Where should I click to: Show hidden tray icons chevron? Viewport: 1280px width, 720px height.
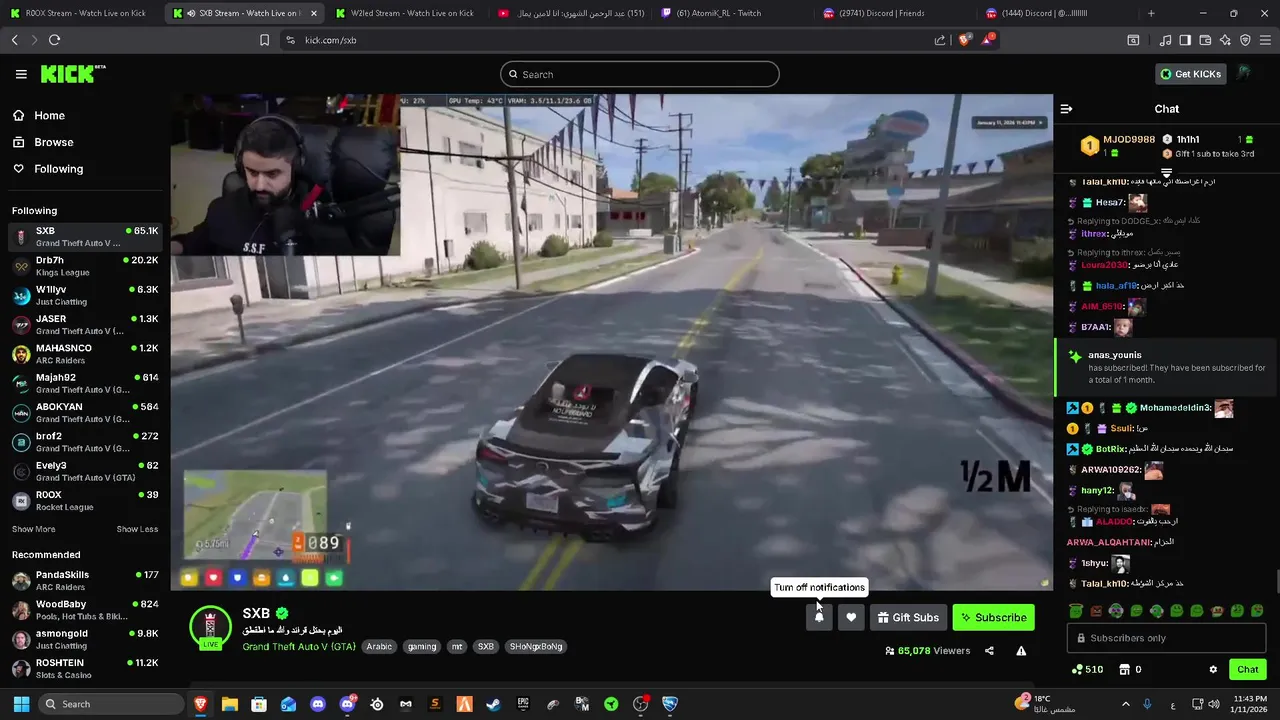point(1125,704)
